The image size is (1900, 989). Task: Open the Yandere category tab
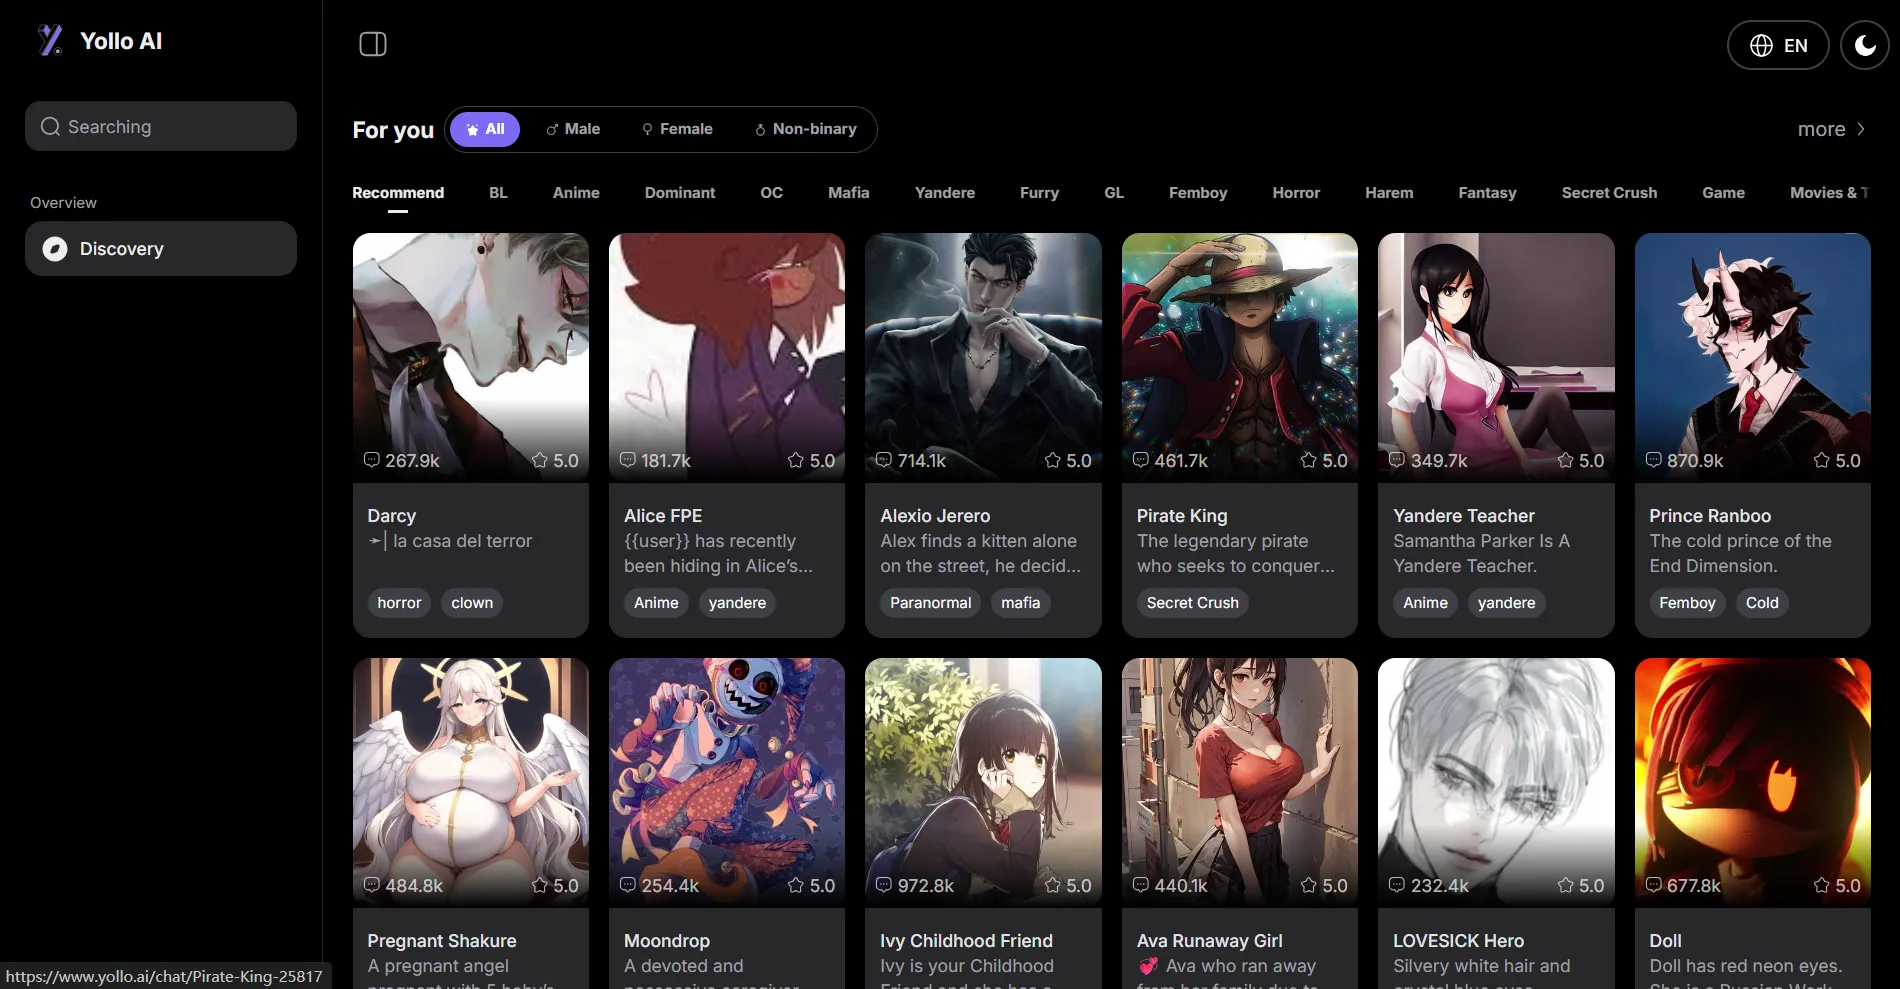(x=944, y=193)
